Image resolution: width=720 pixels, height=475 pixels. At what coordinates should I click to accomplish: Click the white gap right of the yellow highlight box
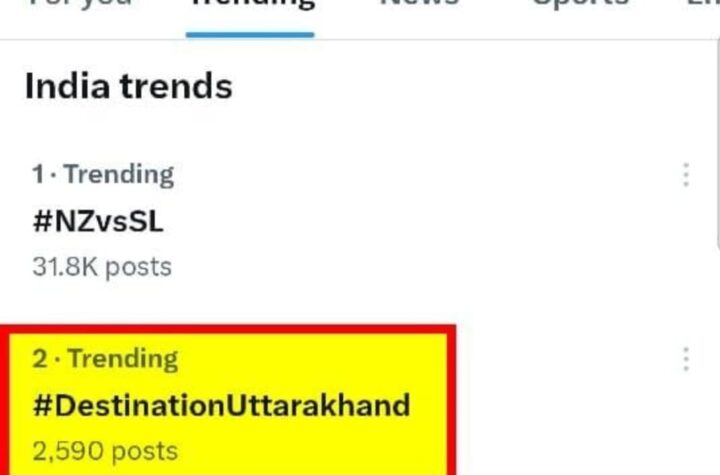click(x=560, y=410)
